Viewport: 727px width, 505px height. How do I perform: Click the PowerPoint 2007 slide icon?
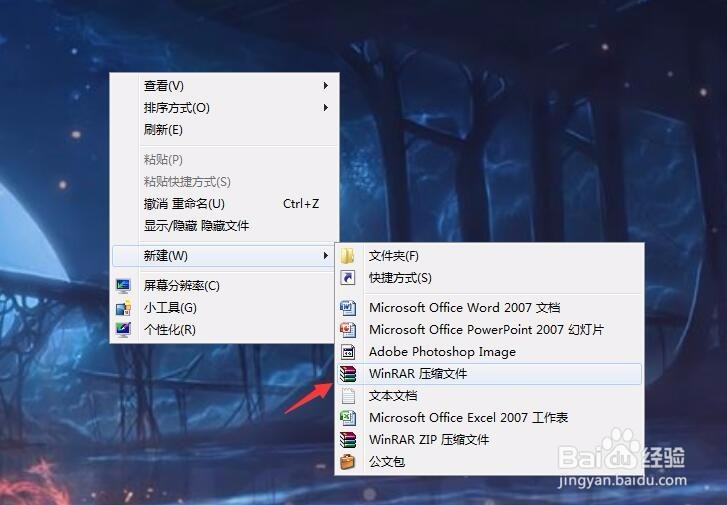click(348, 330)
